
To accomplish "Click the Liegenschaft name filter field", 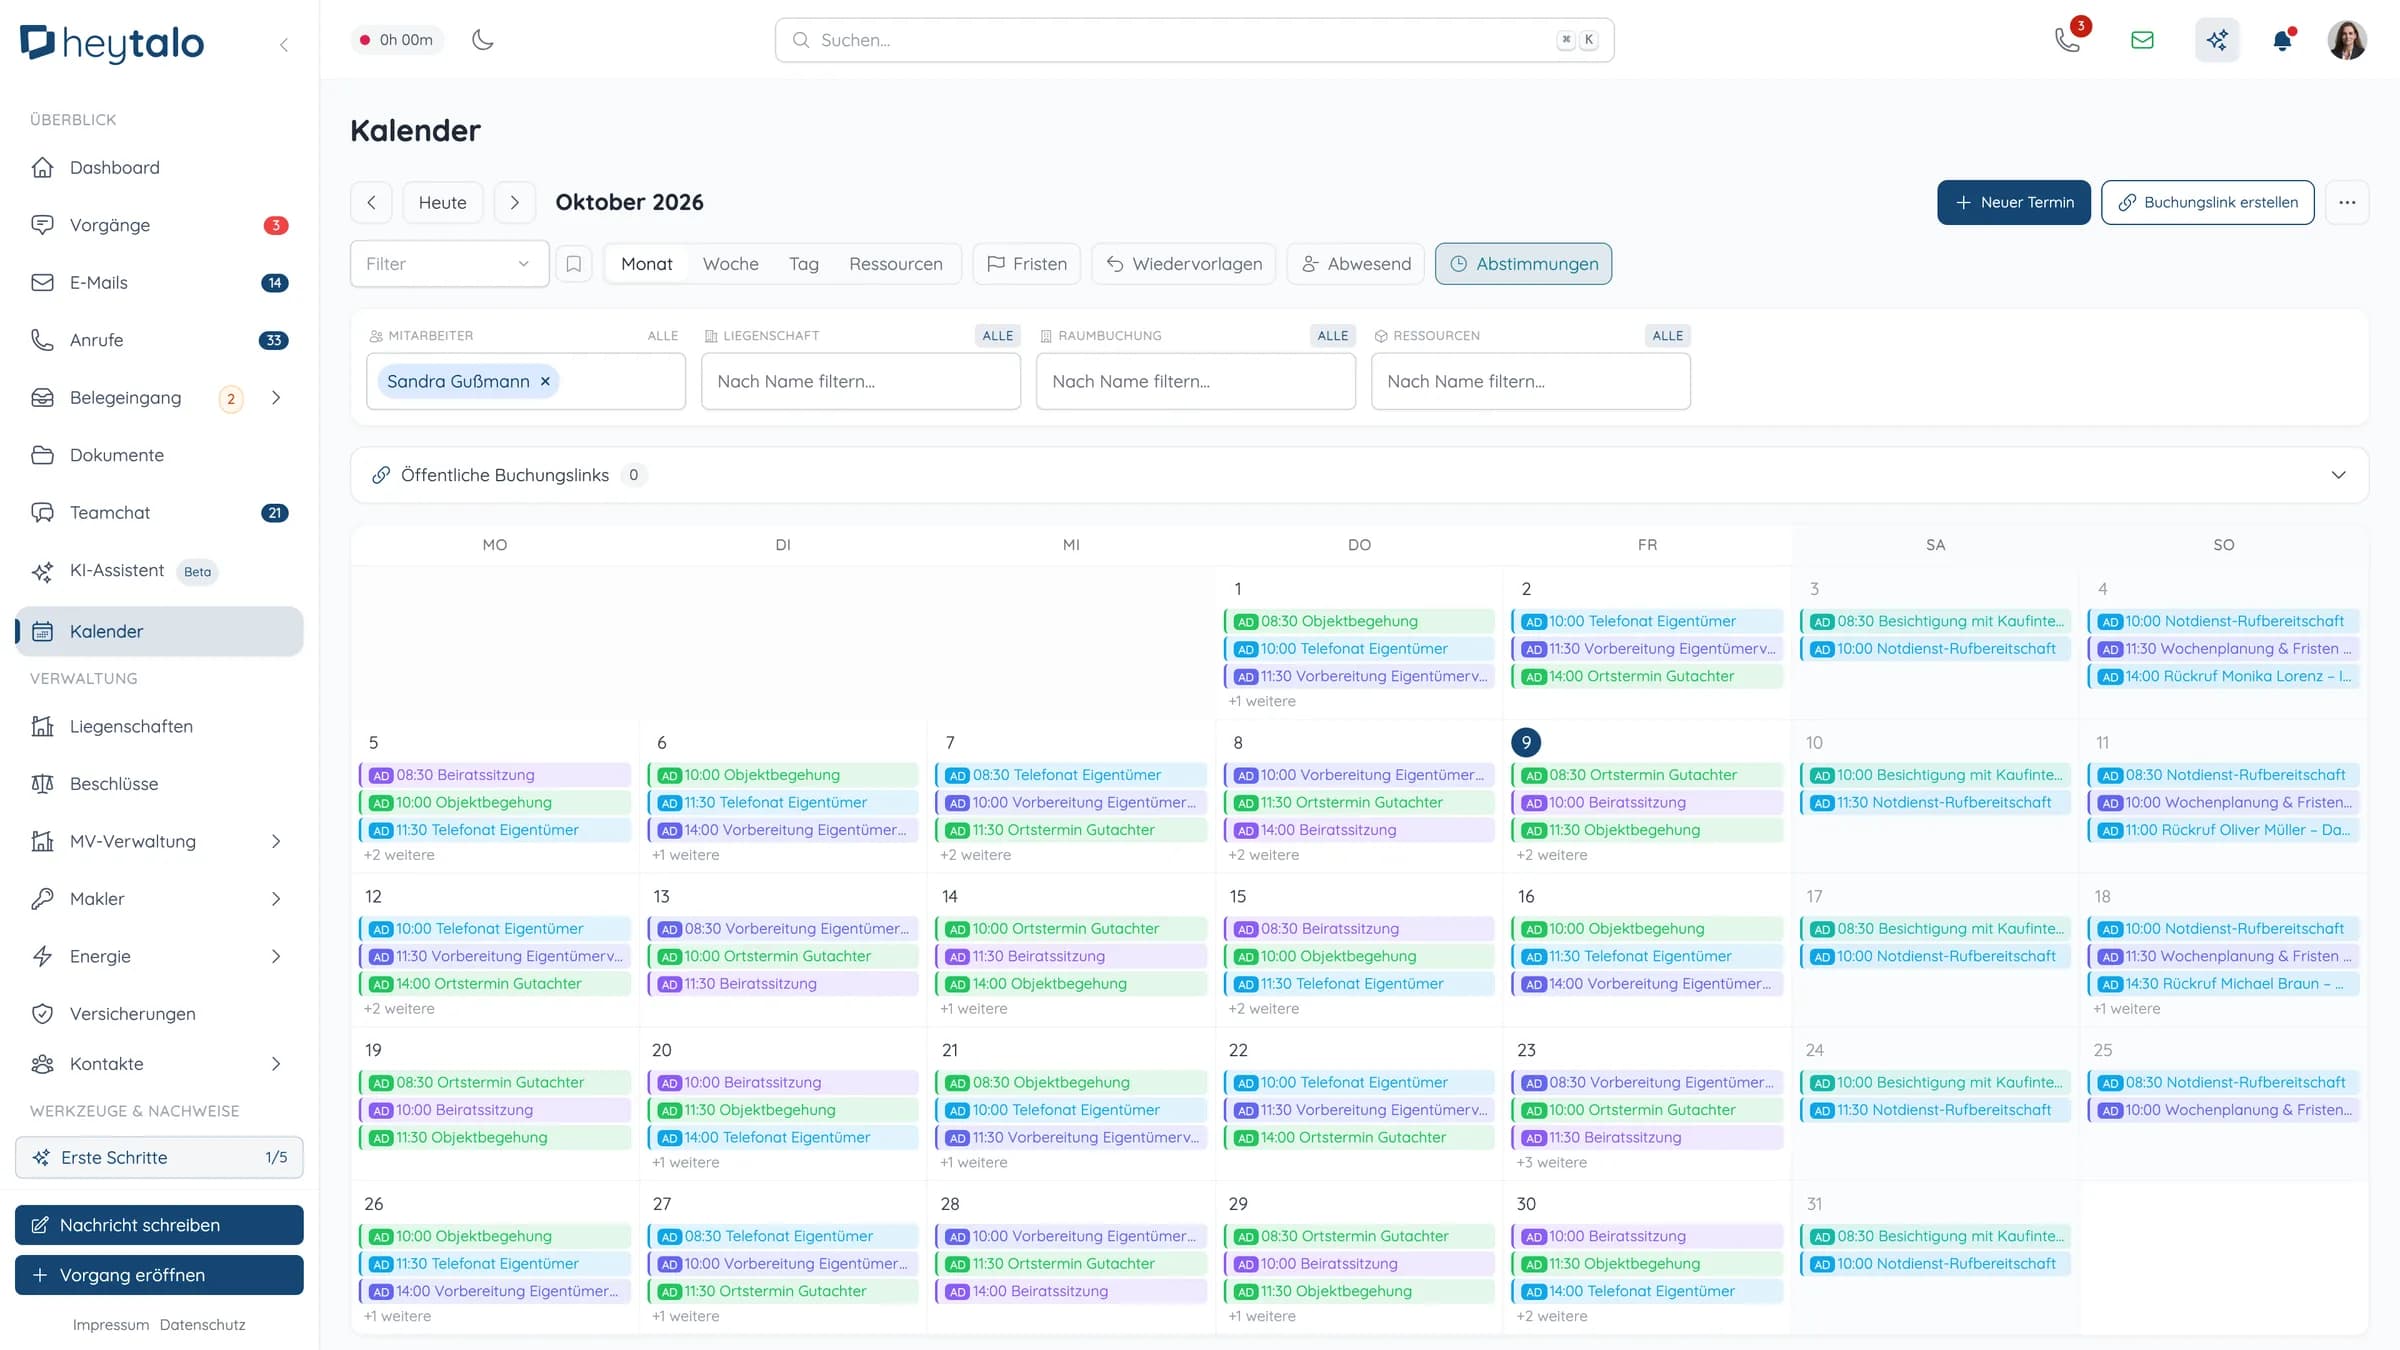I will pos(860,381).
